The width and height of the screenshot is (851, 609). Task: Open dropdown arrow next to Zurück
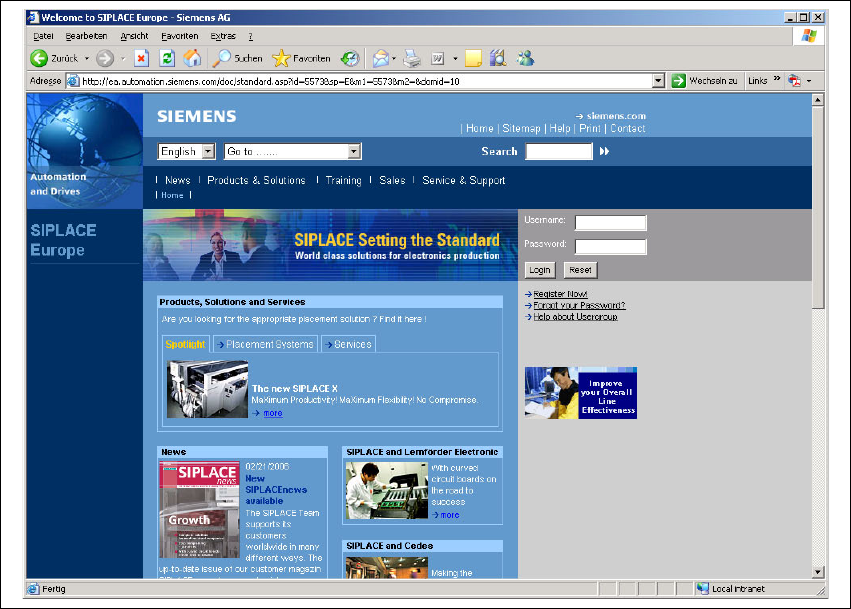point(86,58)
